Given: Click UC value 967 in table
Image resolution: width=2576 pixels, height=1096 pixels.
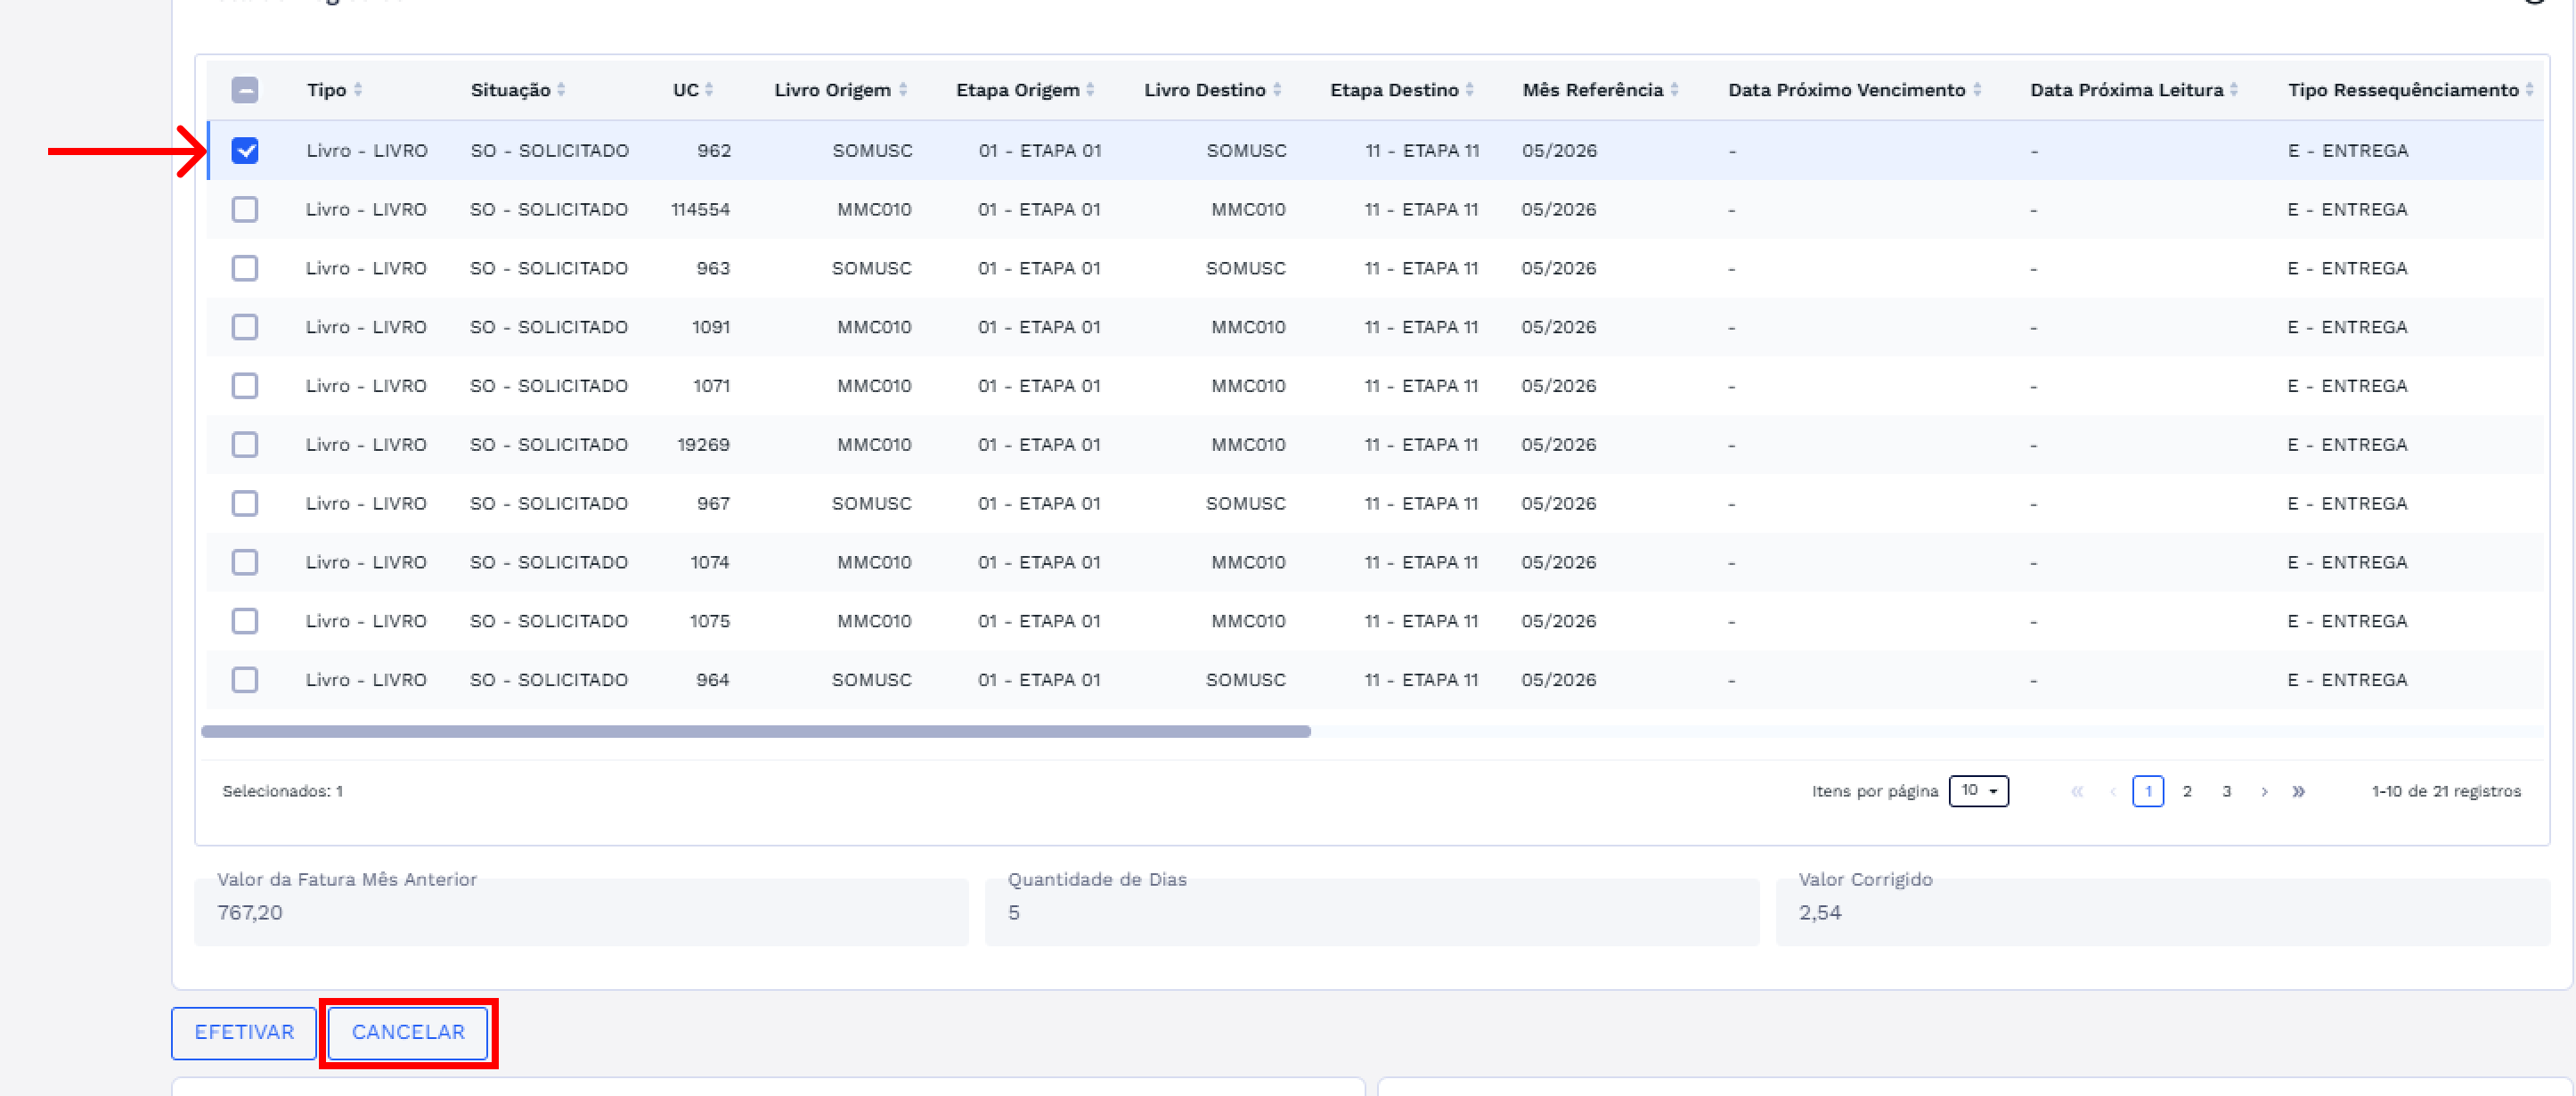Looking at the screenshot, I should 713,503.
